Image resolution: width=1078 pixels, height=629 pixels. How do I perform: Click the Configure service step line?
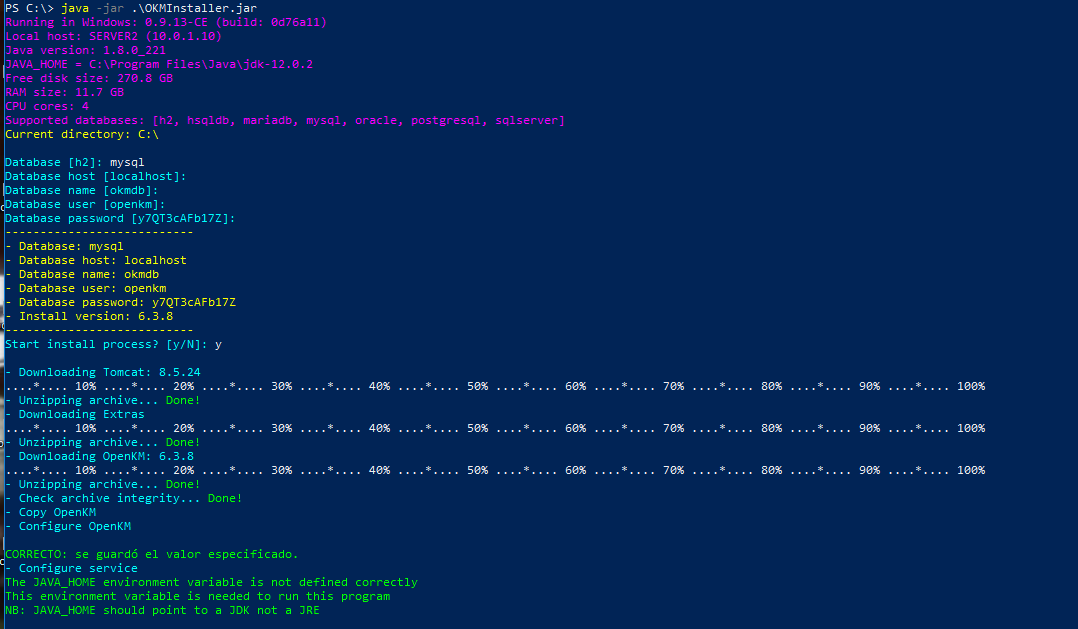coord(78,568)
